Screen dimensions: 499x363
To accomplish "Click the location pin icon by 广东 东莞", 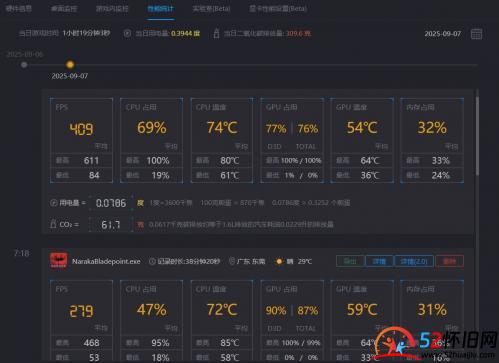I will tap(232, 261).
